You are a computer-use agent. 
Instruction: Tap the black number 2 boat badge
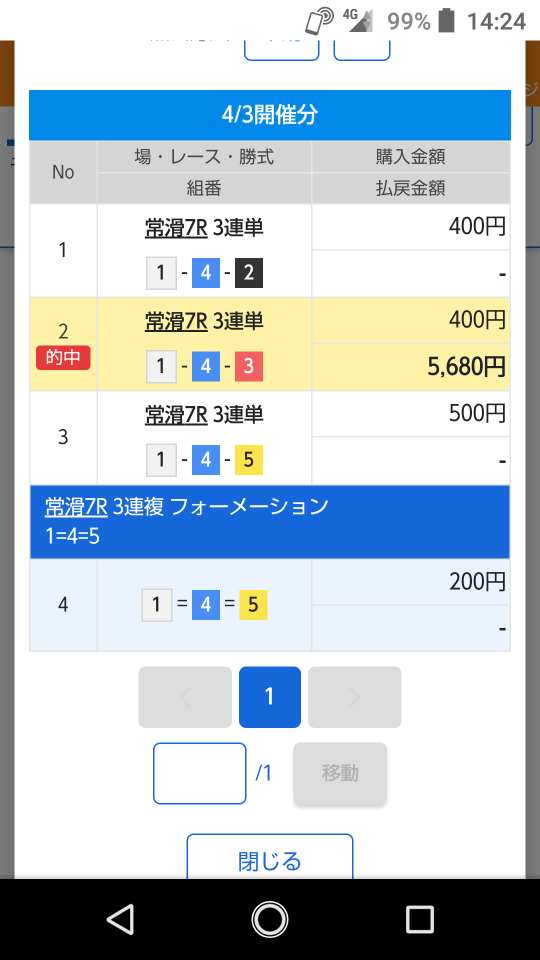(x=249, y=272)
